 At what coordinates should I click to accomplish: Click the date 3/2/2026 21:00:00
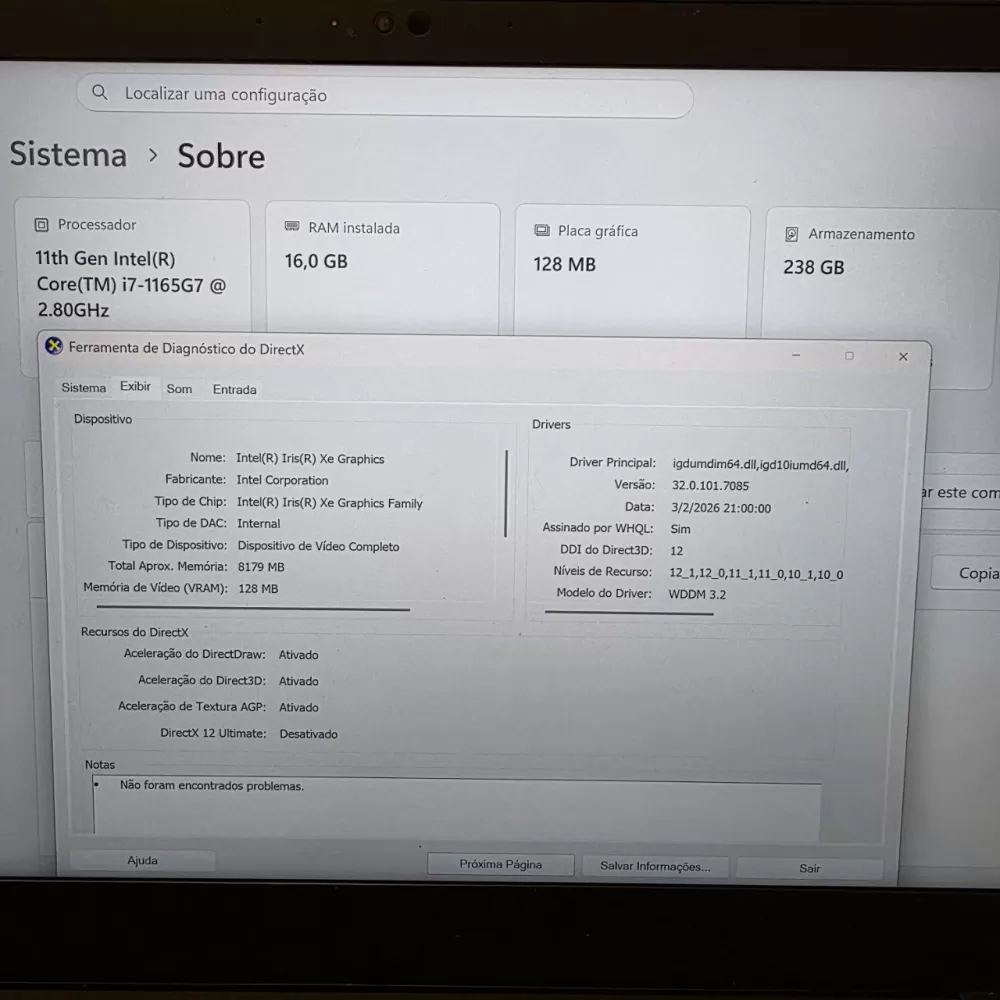[721, 508]
